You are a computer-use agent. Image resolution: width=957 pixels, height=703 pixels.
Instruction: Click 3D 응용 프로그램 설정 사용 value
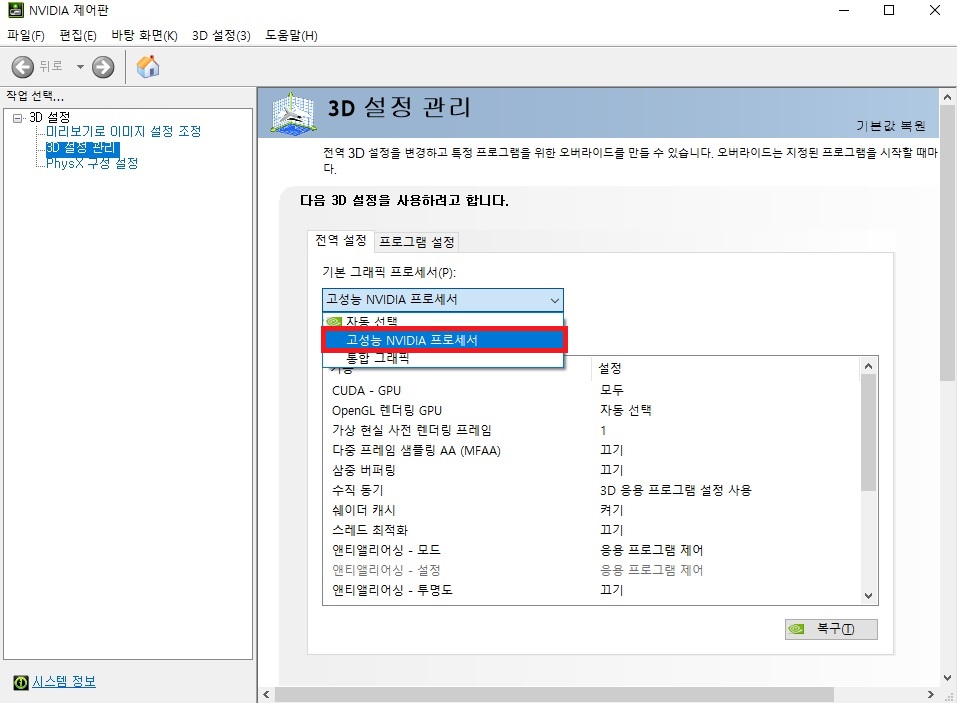[676, 490]
